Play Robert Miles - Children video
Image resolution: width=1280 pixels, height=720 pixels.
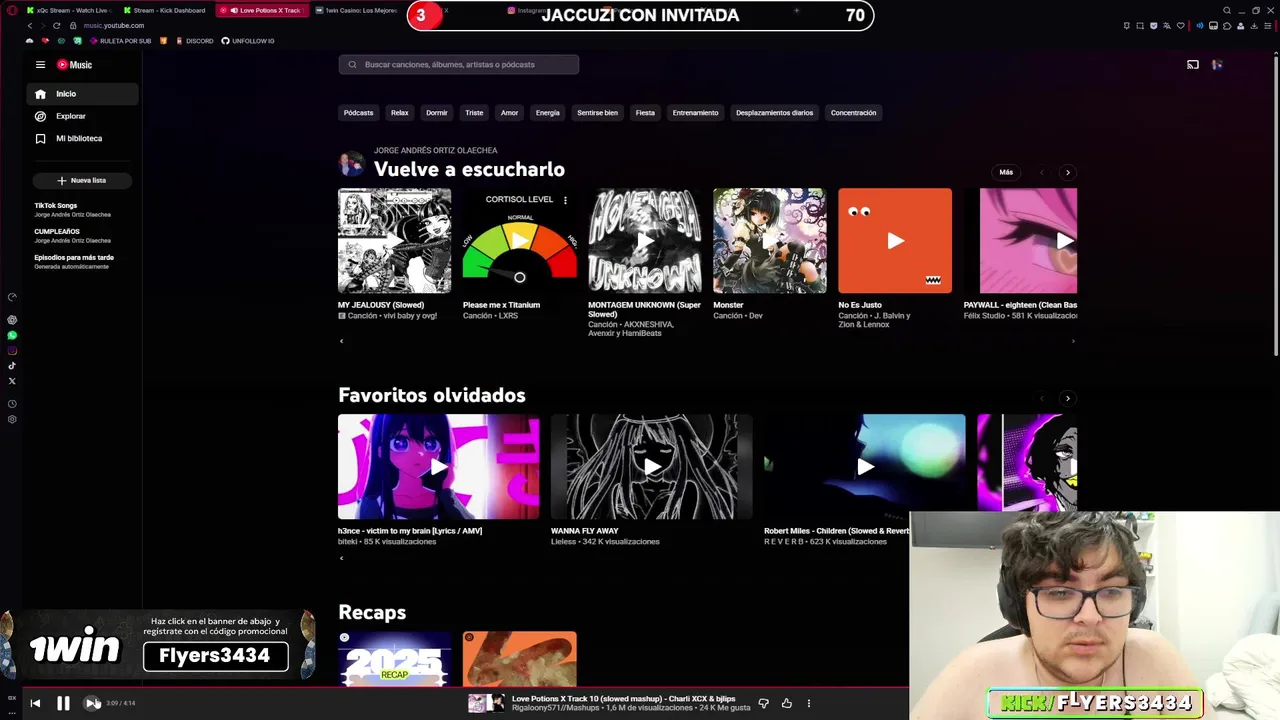865,467
